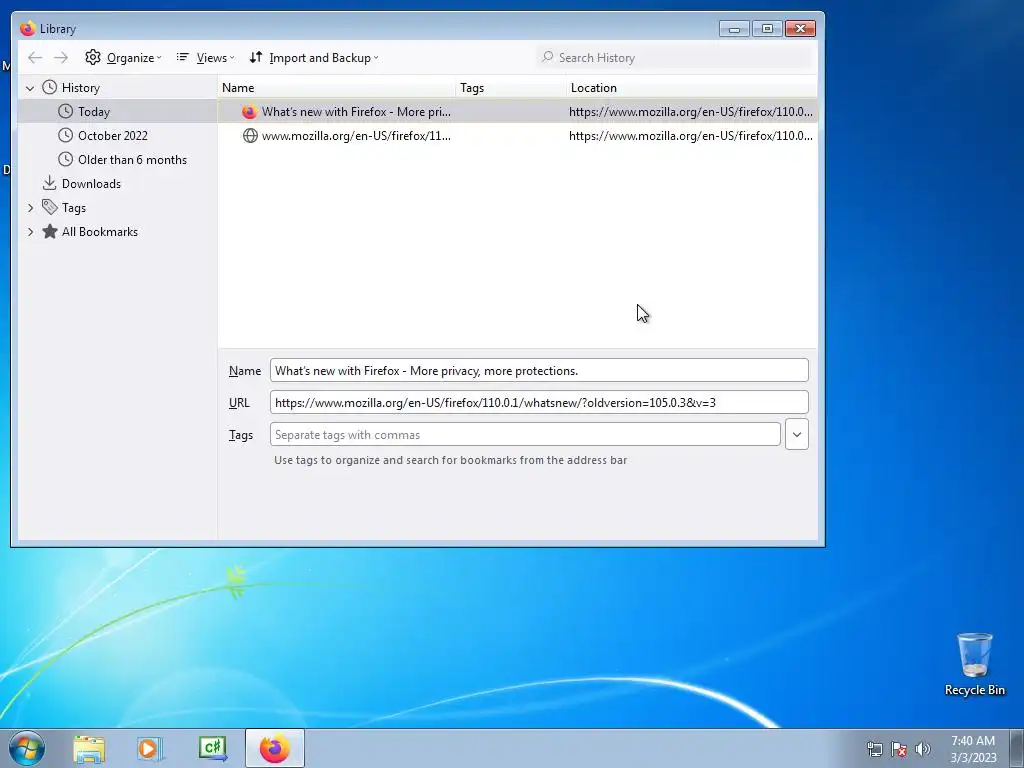The width and height of the screenshot is (1024, 768).
Task: Open the Views dropdown menu
Action: (205, 57)
